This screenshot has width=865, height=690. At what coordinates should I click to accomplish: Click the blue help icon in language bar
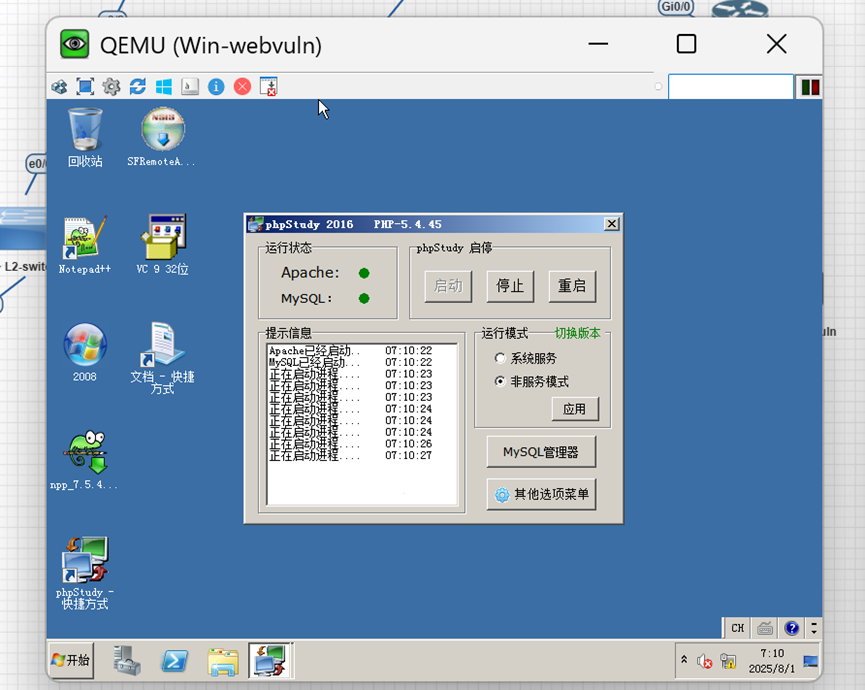[792, 628]
